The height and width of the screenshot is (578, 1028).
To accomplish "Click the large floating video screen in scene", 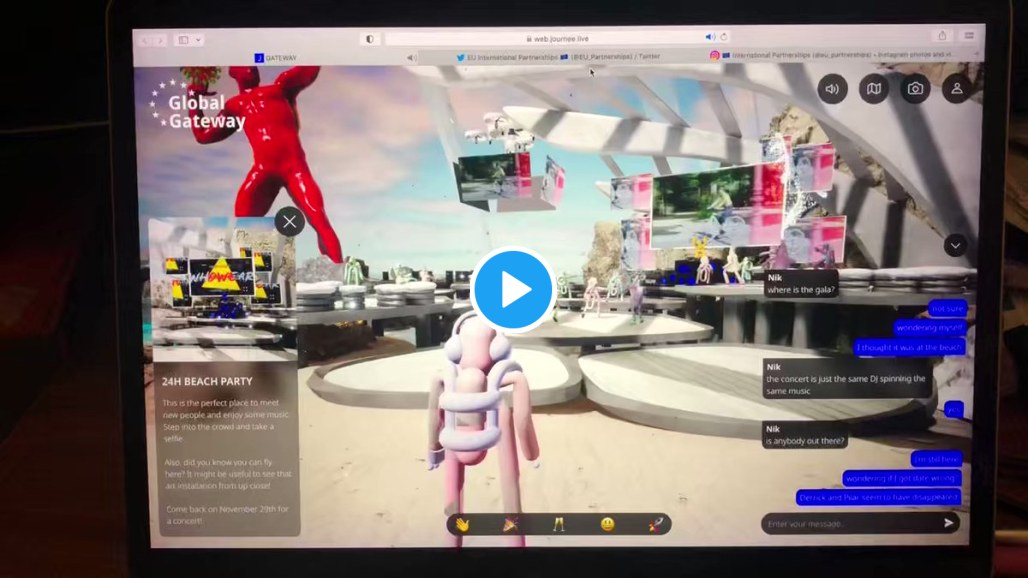I will [x=718, y=205].
